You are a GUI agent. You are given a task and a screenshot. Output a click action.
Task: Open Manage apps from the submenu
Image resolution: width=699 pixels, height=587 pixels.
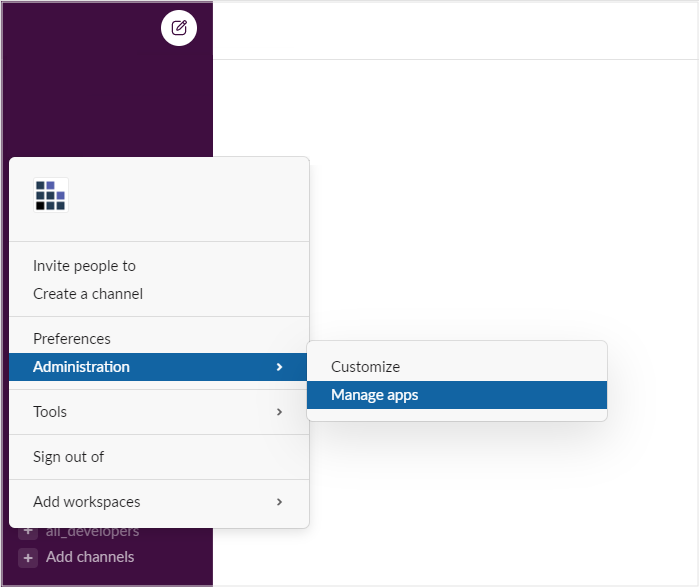click(375, 395)
